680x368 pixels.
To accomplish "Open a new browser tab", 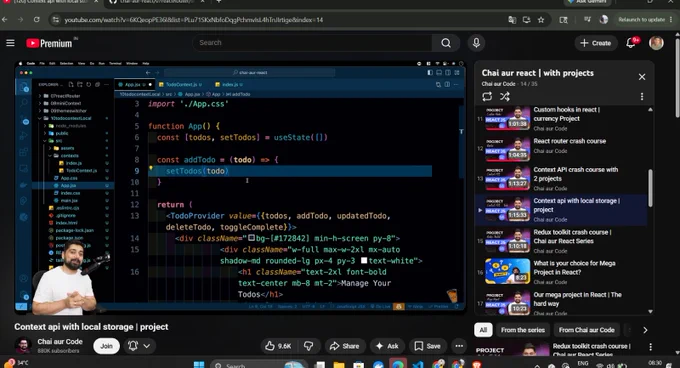I will 219,2.
